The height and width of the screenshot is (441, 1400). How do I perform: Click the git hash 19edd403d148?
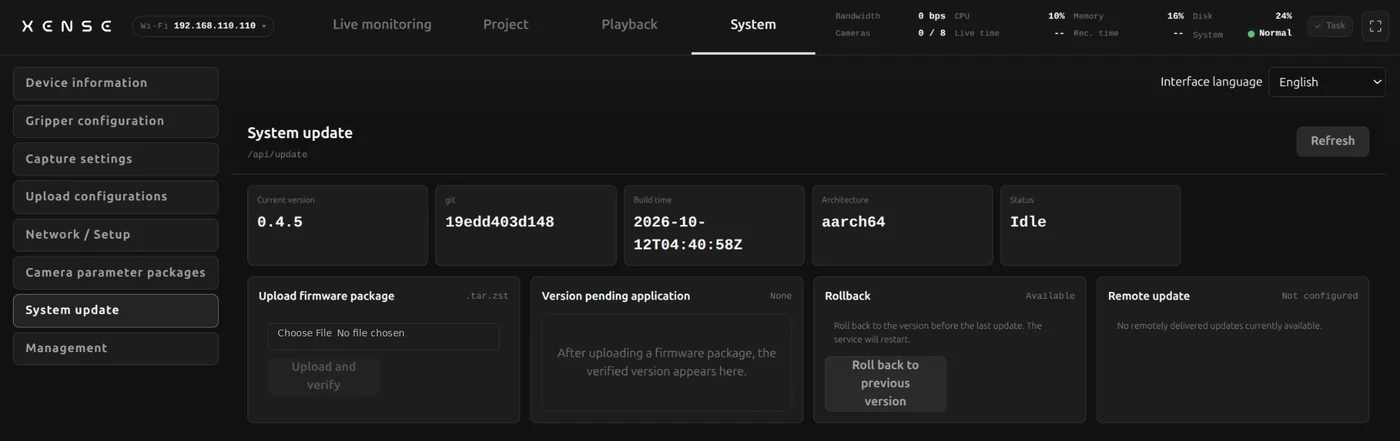[x=499, y=222]
